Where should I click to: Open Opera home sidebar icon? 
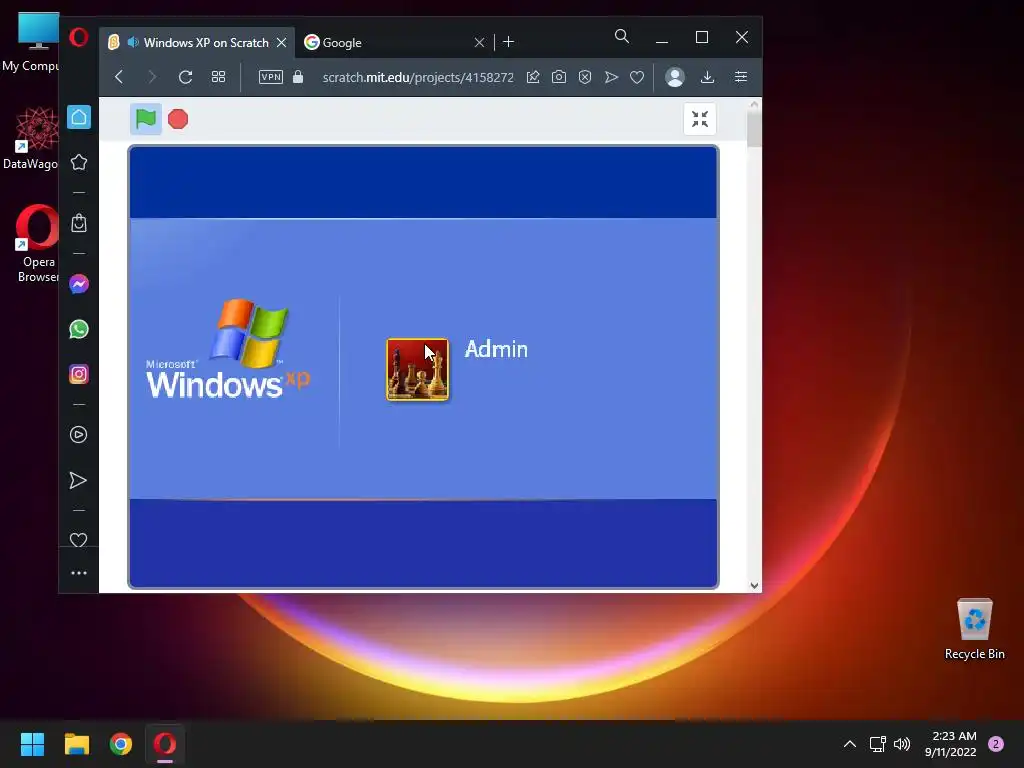[79, 118]
